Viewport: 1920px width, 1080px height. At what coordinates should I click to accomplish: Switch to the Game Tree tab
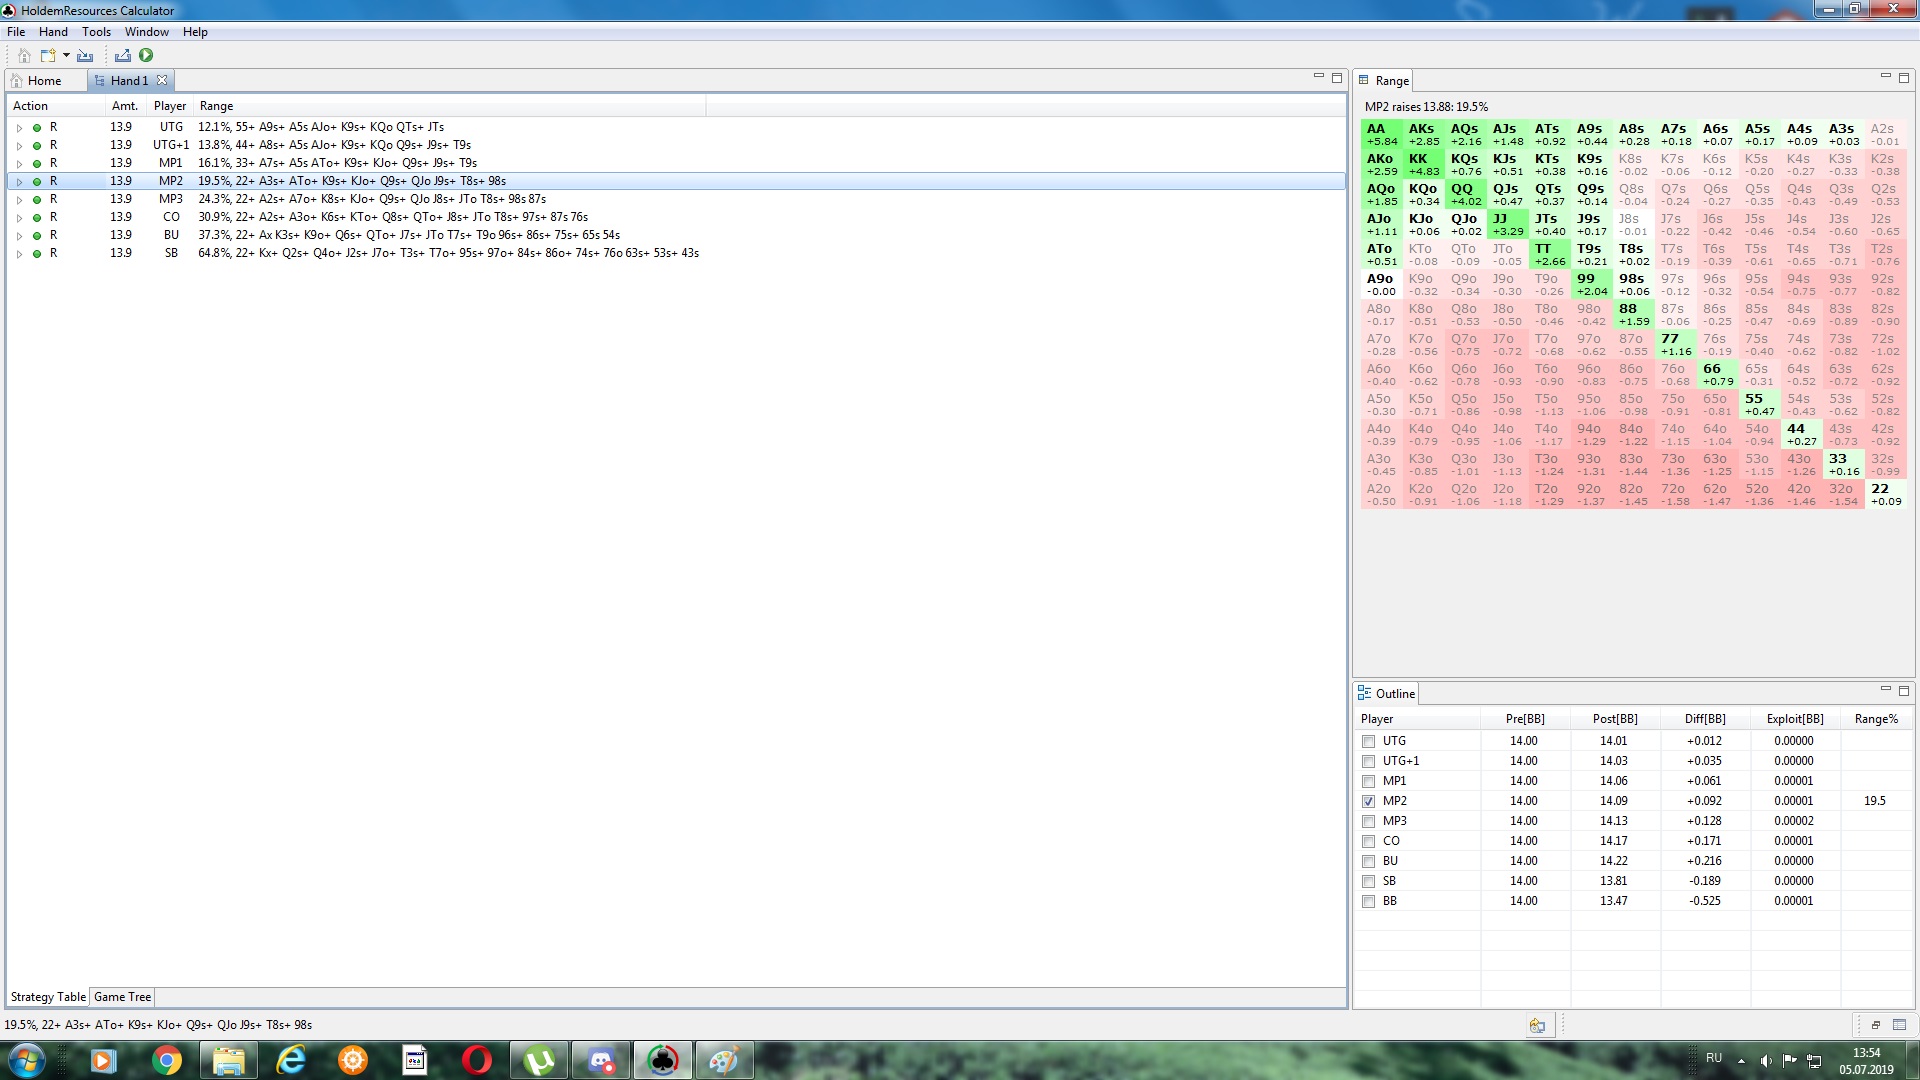click(122, 997)
